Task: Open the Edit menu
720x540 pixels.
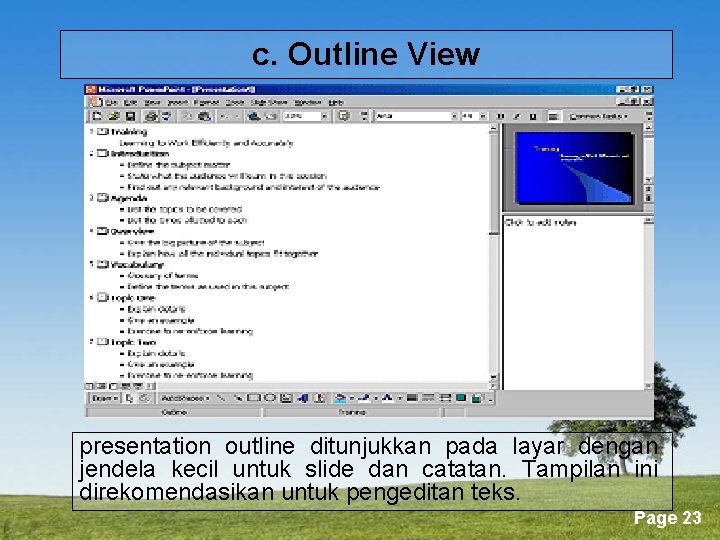Action: click(131, 102)
